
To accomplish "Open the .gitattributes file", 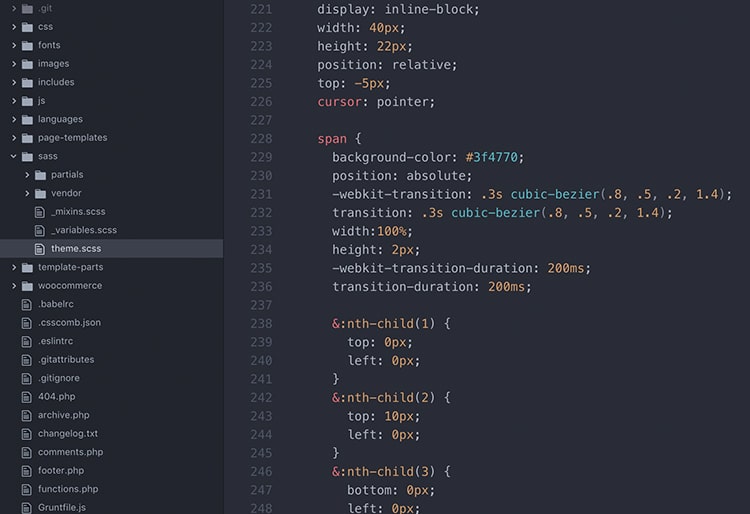I will pos(66,360).
